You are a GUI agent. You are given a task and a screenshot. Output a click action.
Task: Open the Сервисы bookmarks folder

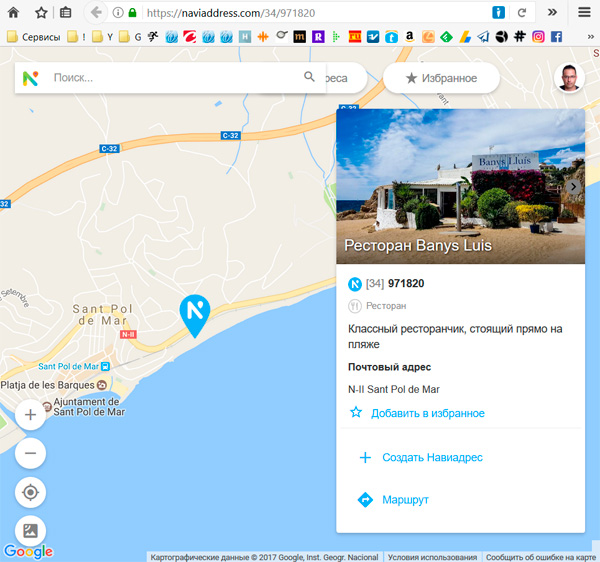(x=34, y=37)
